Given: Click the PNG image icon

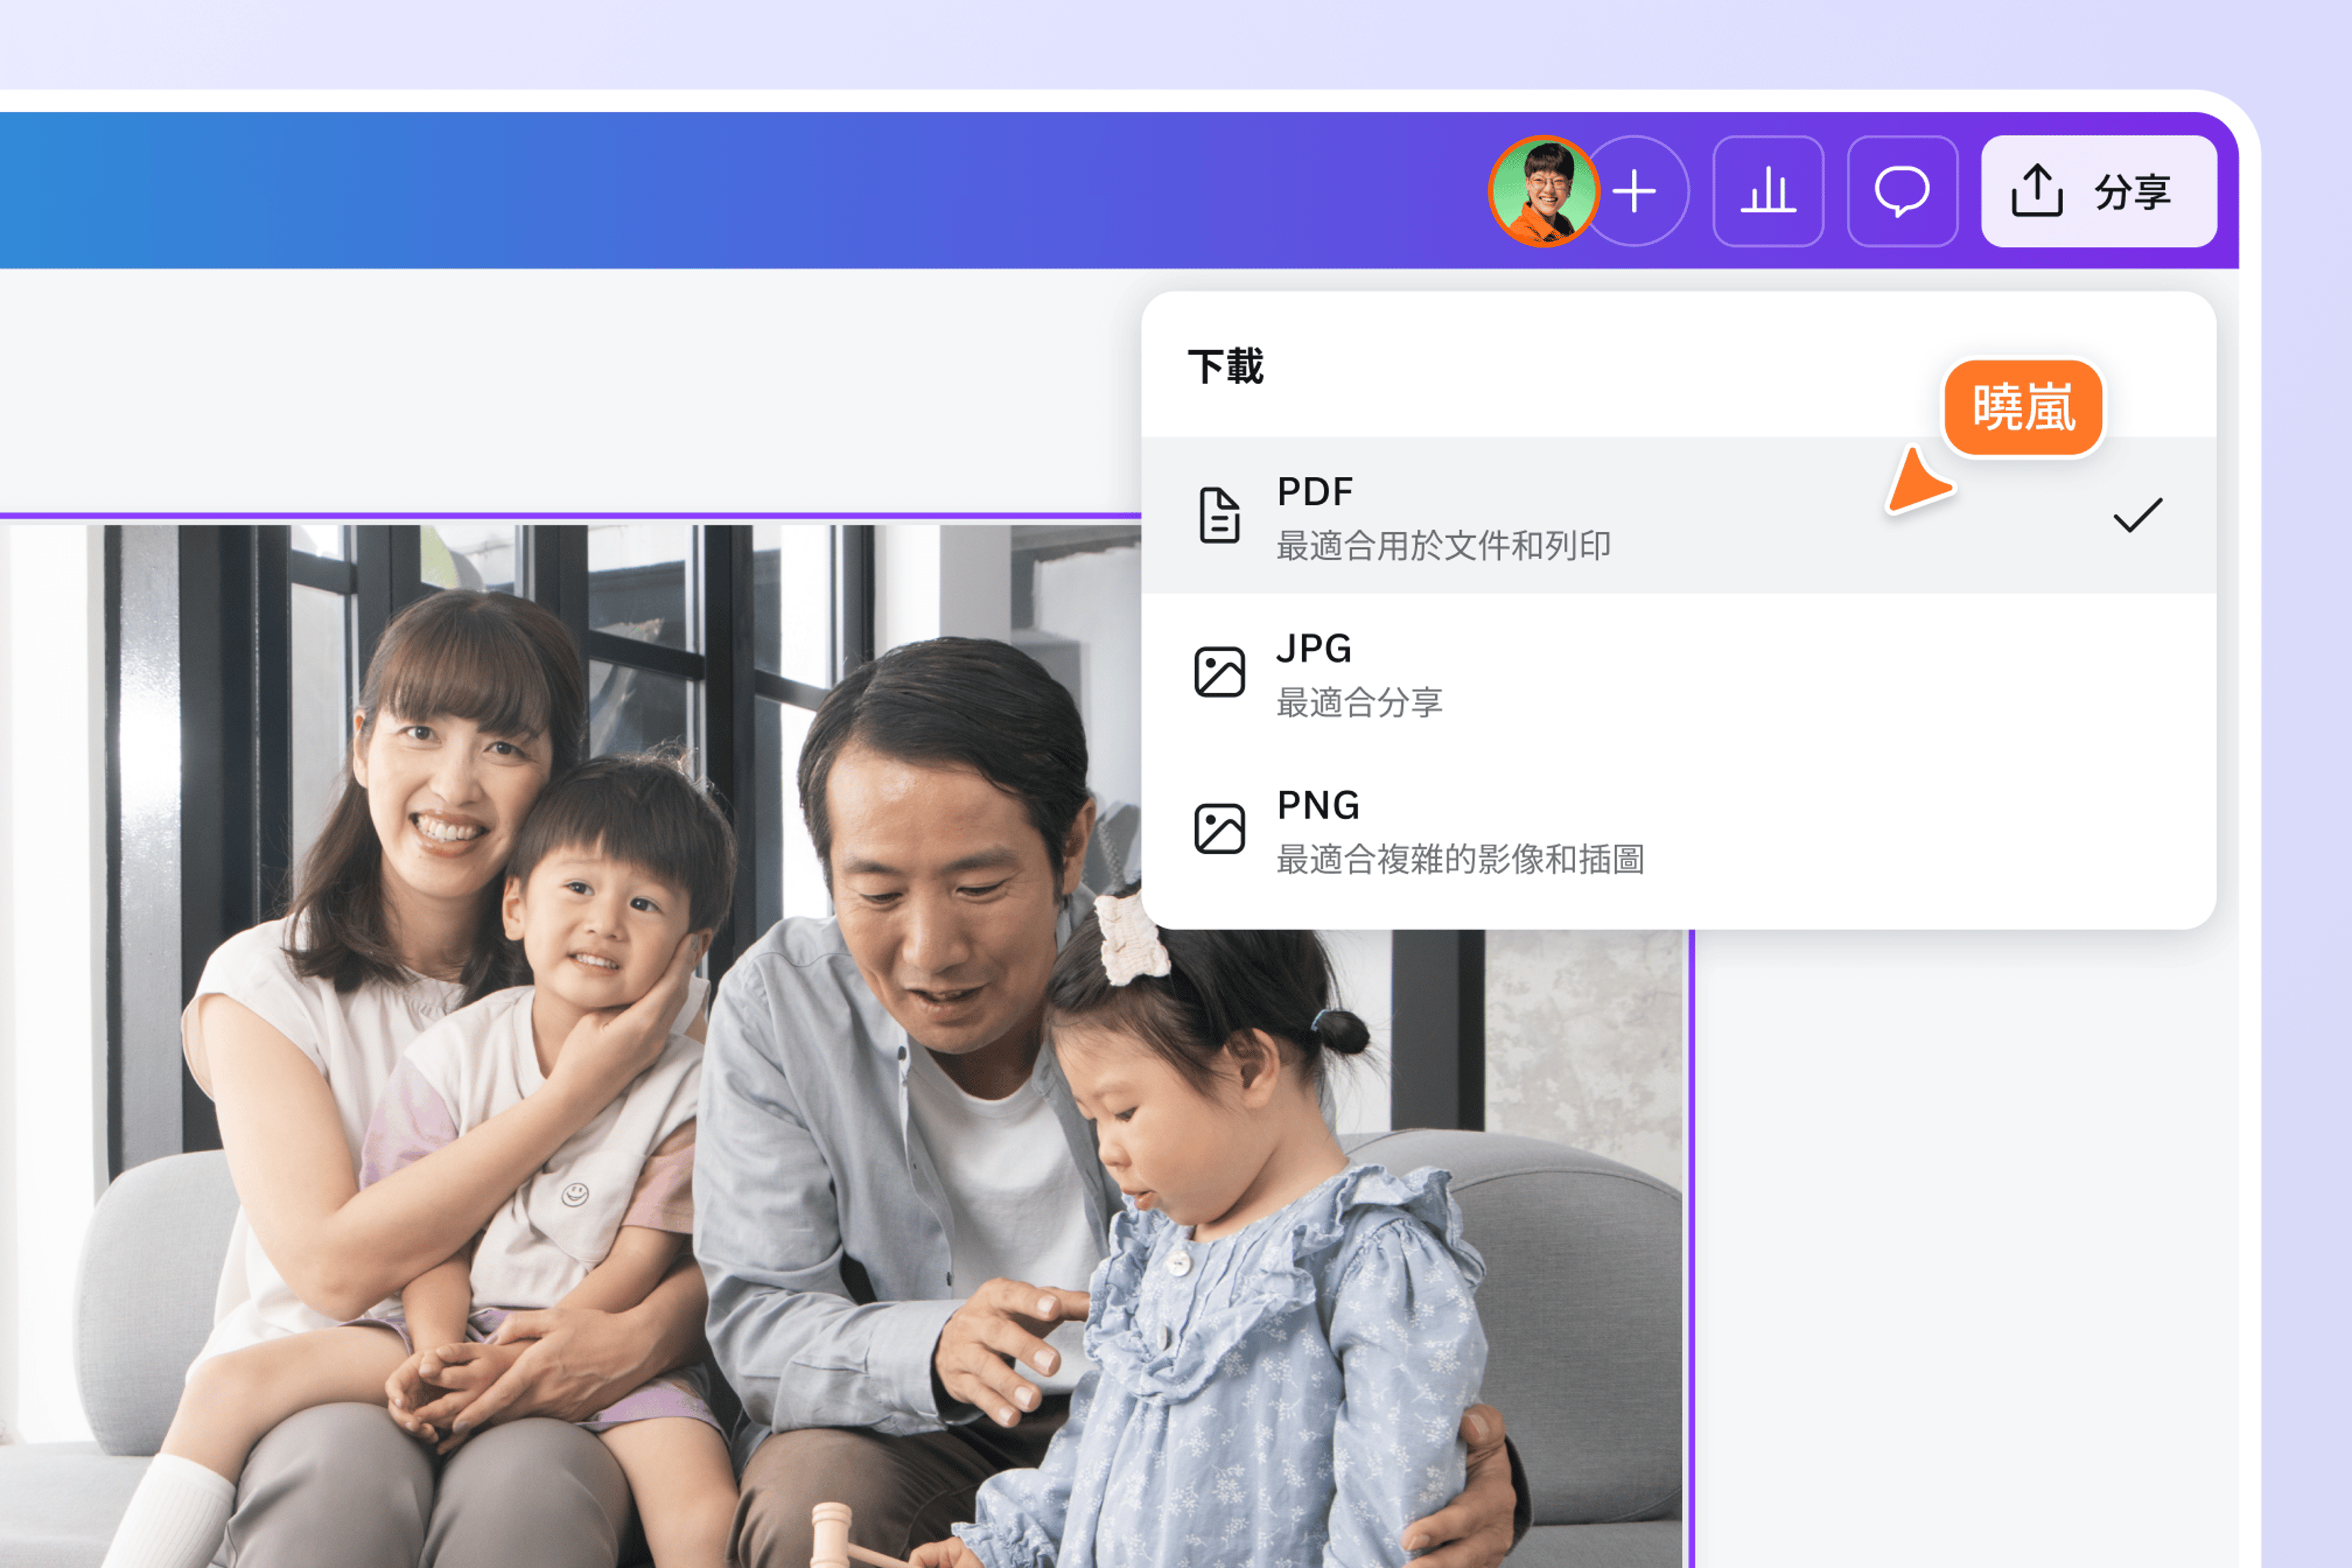Looking at the screenshot, I should pyautogui.click(x=1219, y=829).
